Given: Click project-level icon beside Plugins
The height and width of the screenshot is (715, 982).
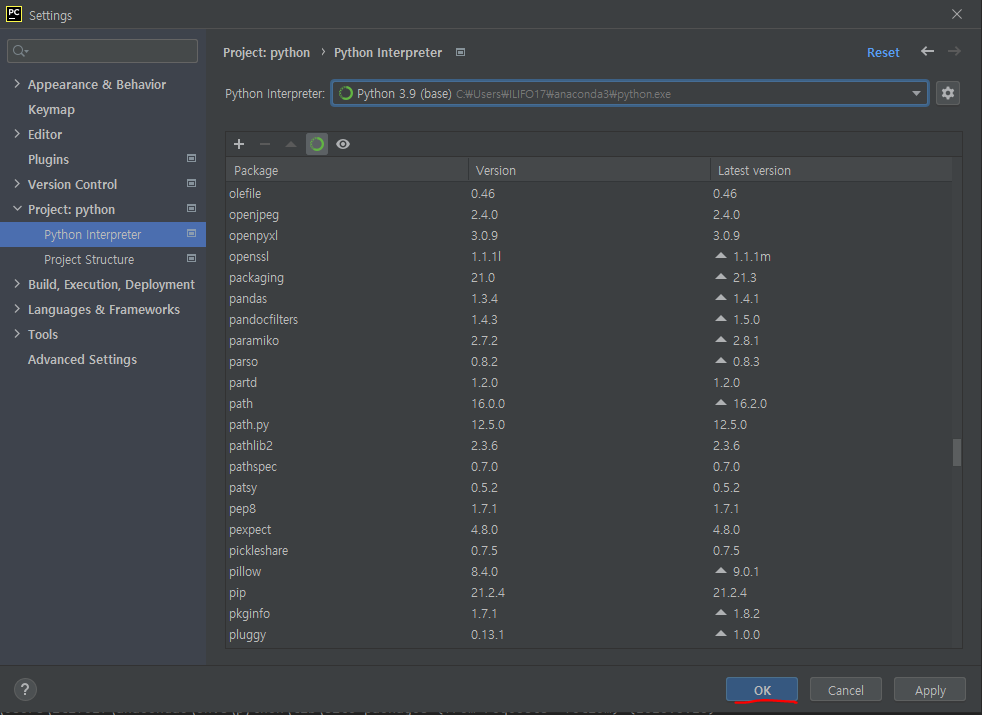Looking at the screenshot, I should pos(192,158).
